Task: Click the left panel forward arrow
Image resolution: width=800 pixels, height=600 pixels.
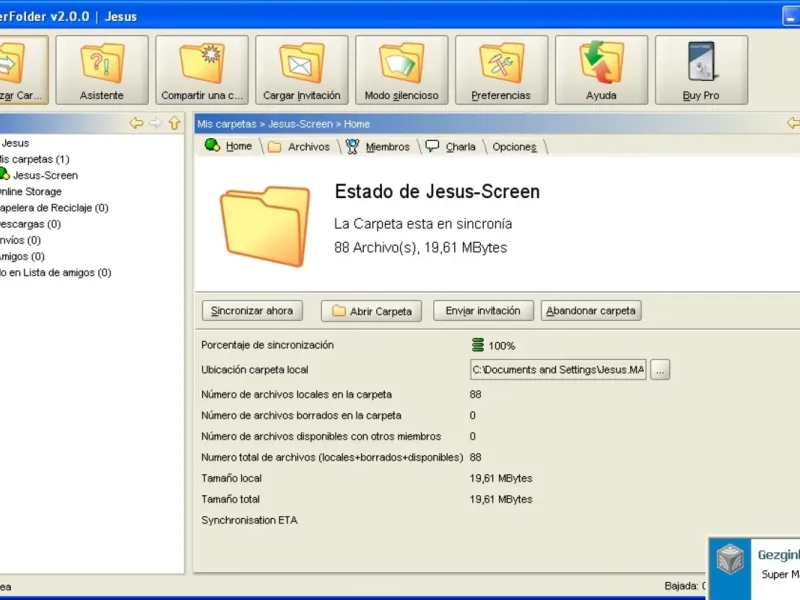Action: pos(156,123)
